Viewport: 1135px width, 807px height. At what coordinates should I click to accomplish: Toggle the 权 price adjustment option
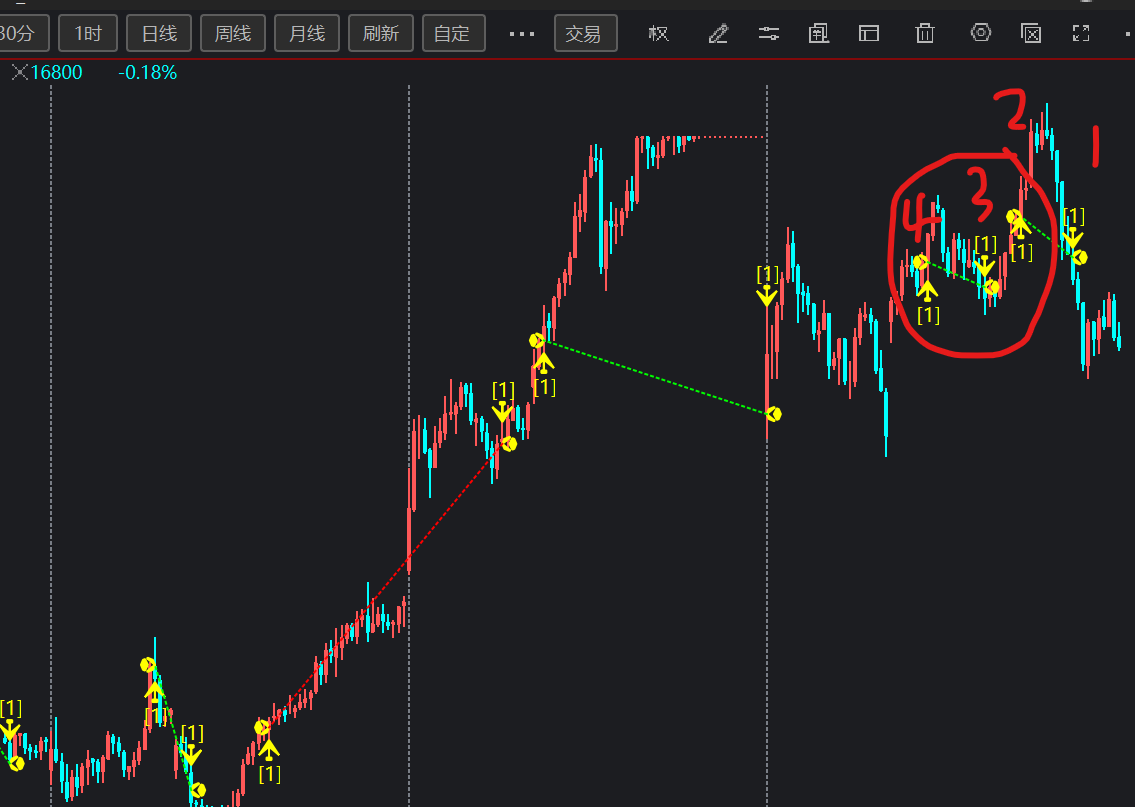tap(658, 34)
